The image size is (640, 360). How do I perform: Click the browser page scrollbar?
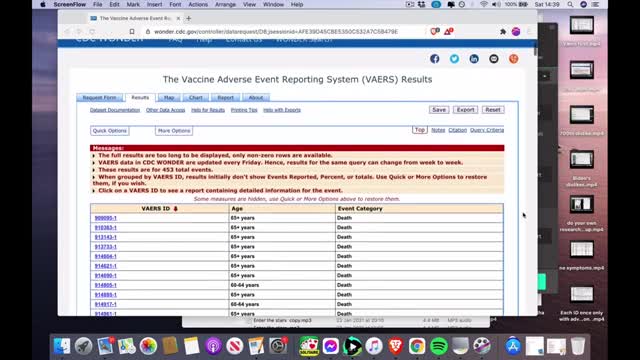click(535, 50)
